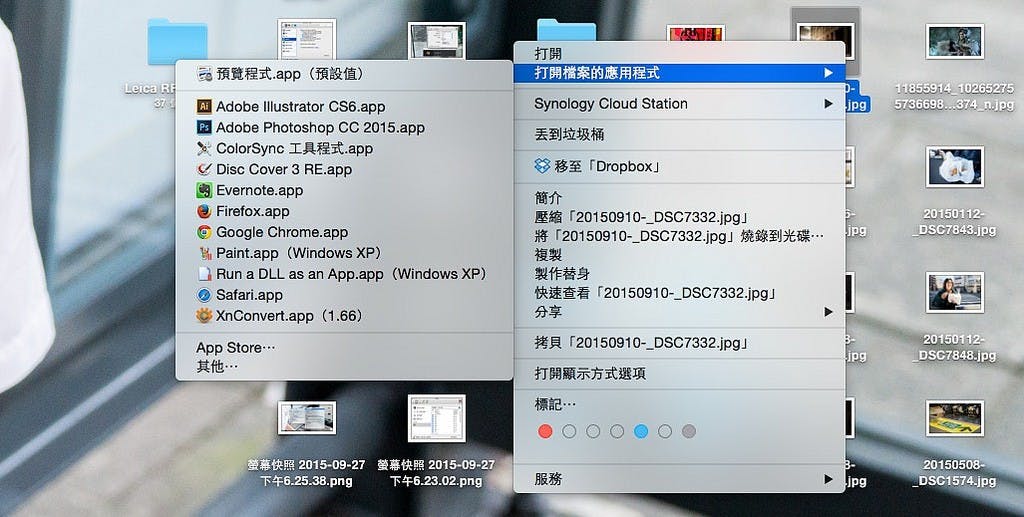Expand the 分享 submenu arrow
1024x517 pixels.
tap(828, 312)
